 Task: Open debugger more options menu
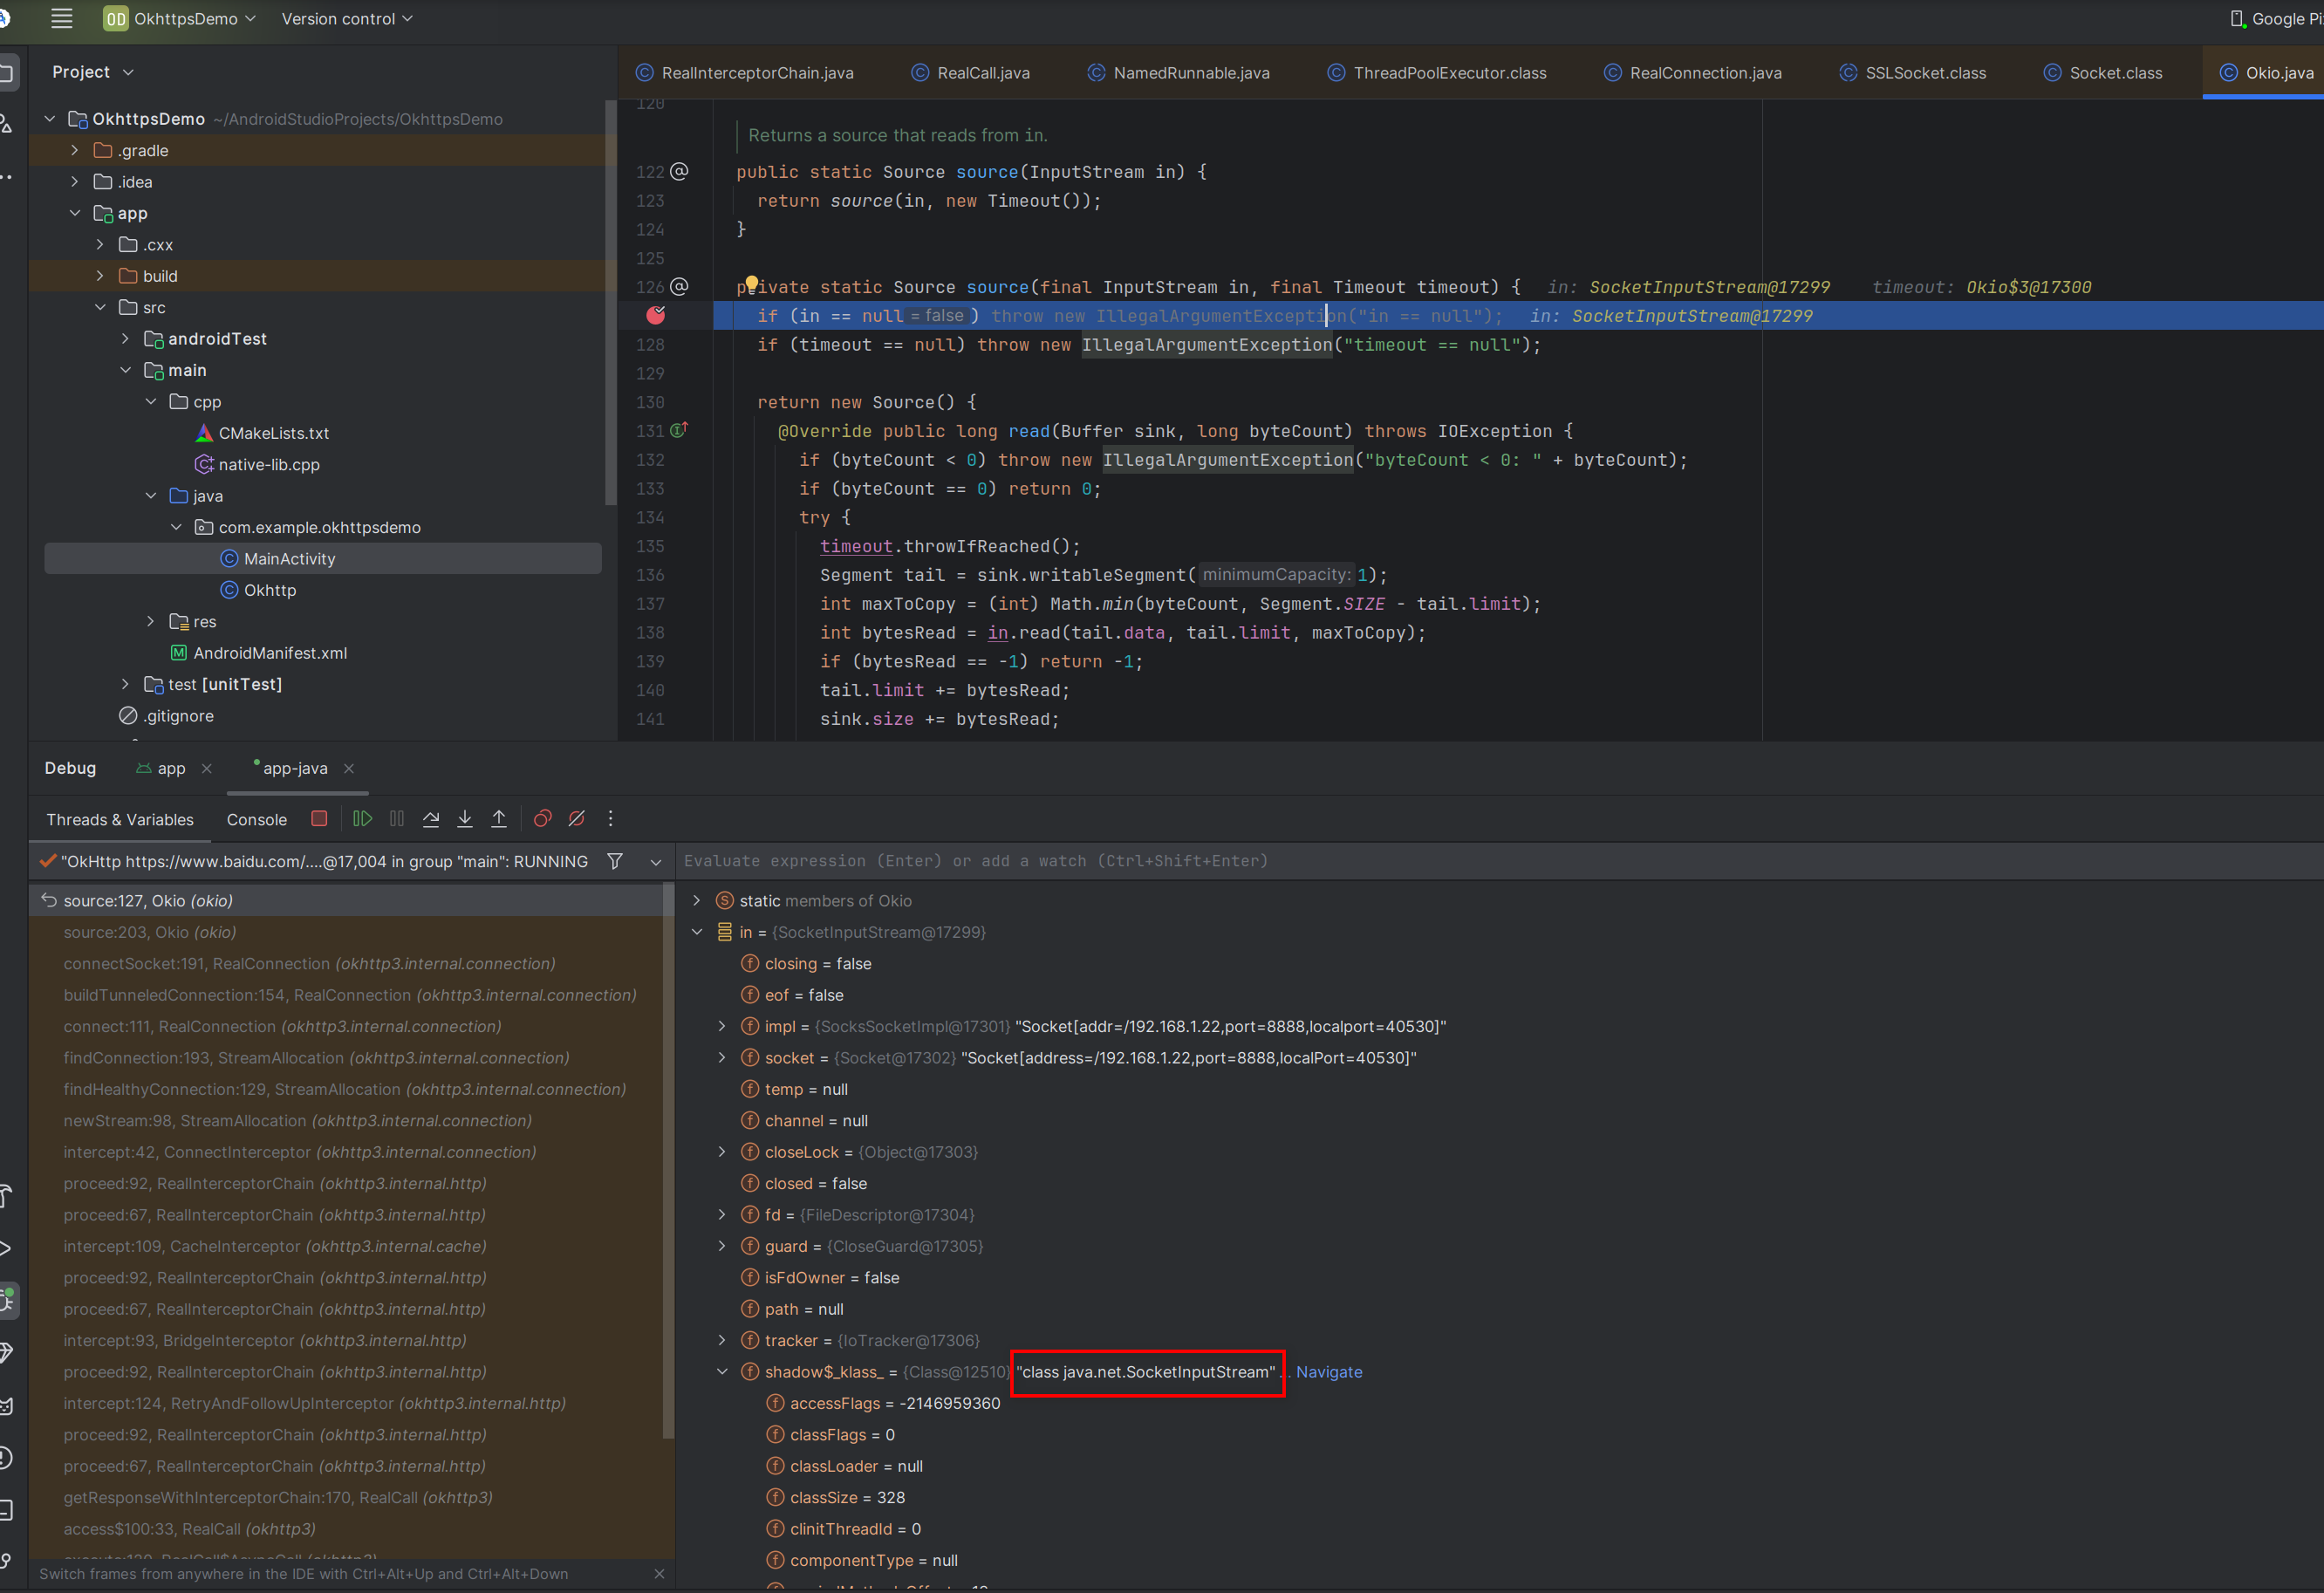tap(610, 818)
